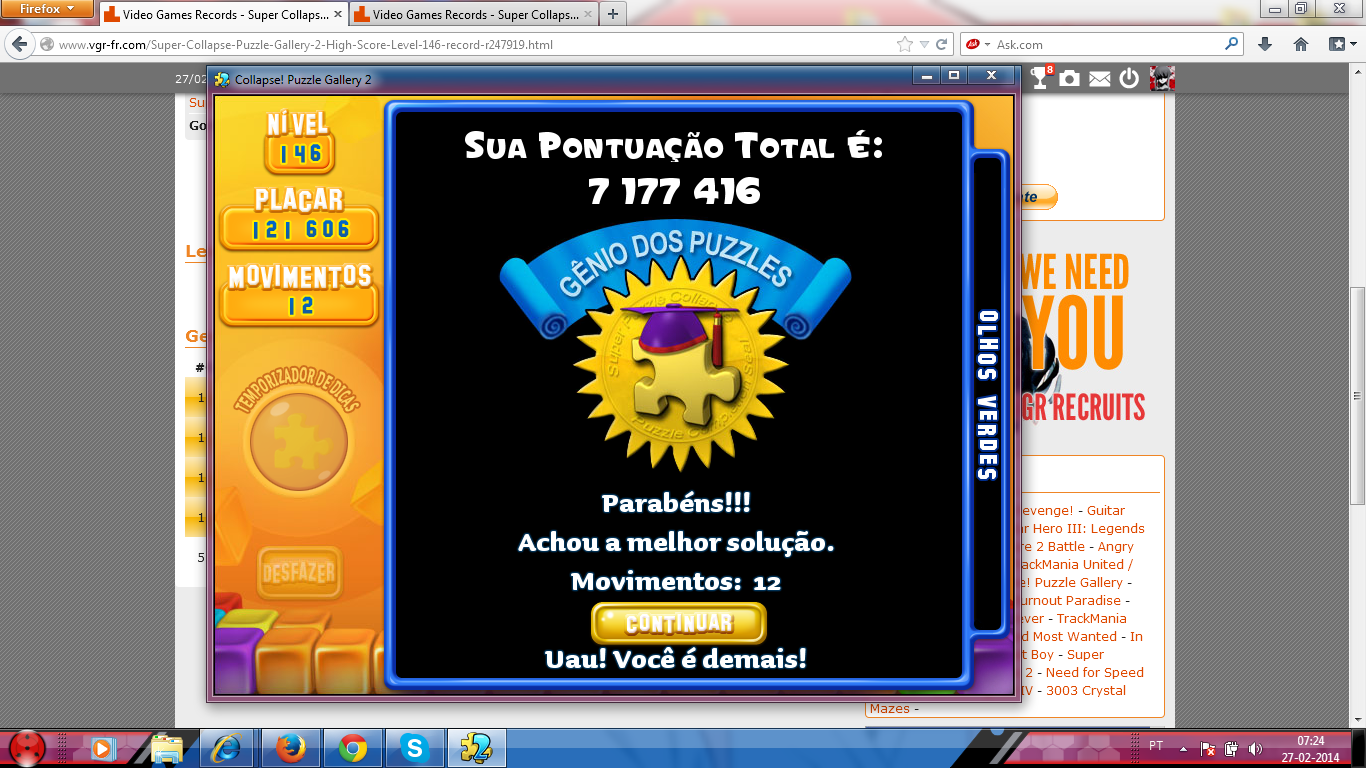Open messages envelope icon

1100,79
